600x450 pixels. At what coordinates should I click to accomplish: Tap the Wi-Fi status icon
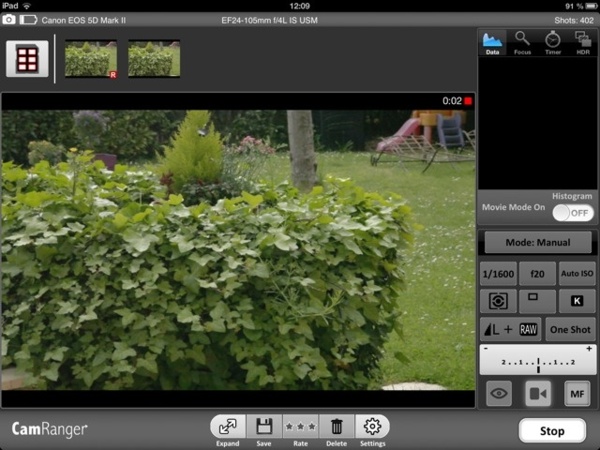pos(26,6)
